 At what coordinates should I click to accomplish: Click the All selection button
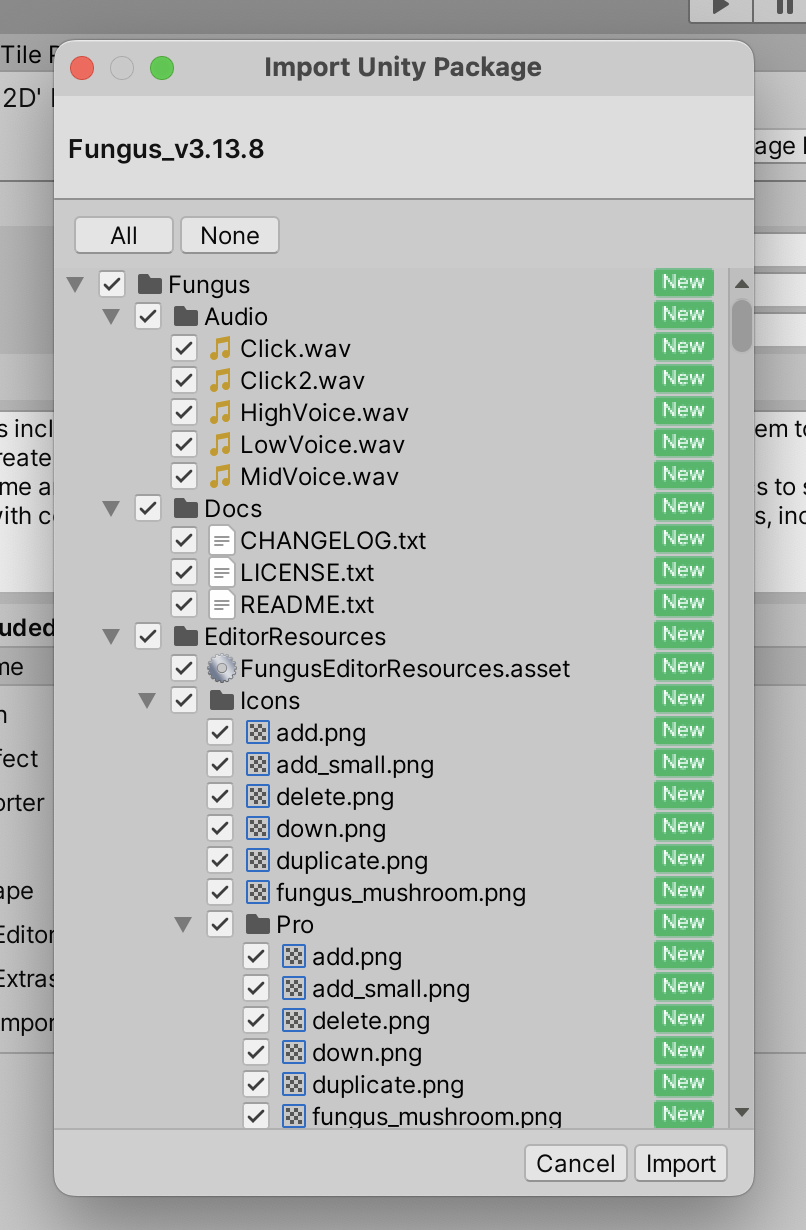click(x=124, y=236)
